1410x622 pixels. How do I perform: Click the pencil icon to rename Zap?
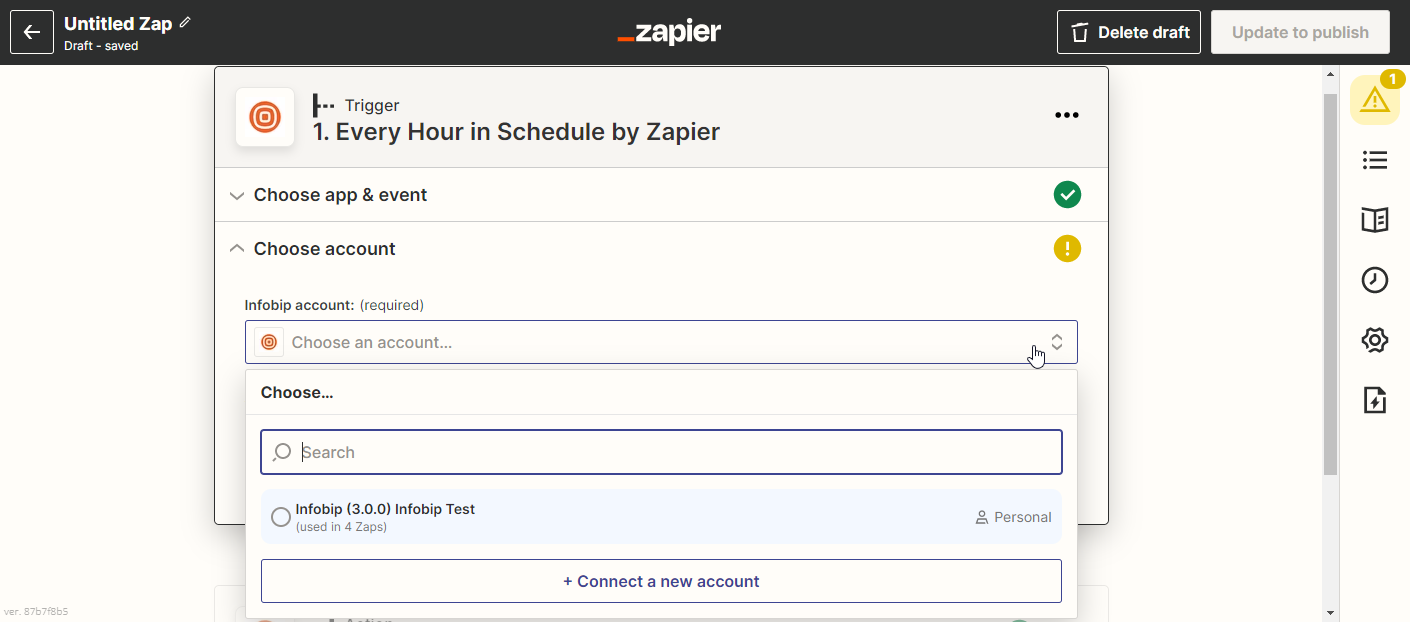(185, 23)
